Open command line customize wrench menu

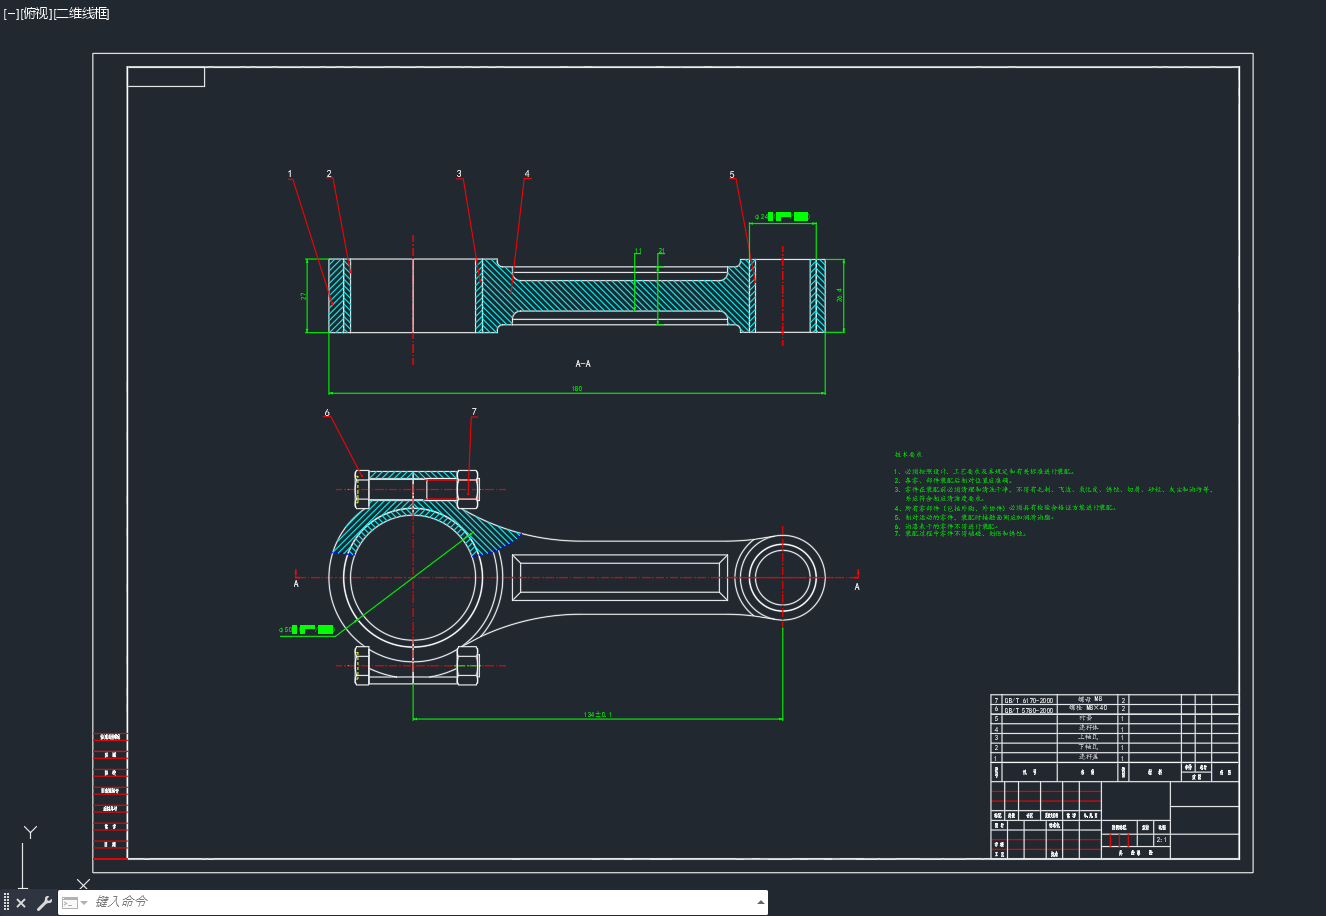point(44,903)
